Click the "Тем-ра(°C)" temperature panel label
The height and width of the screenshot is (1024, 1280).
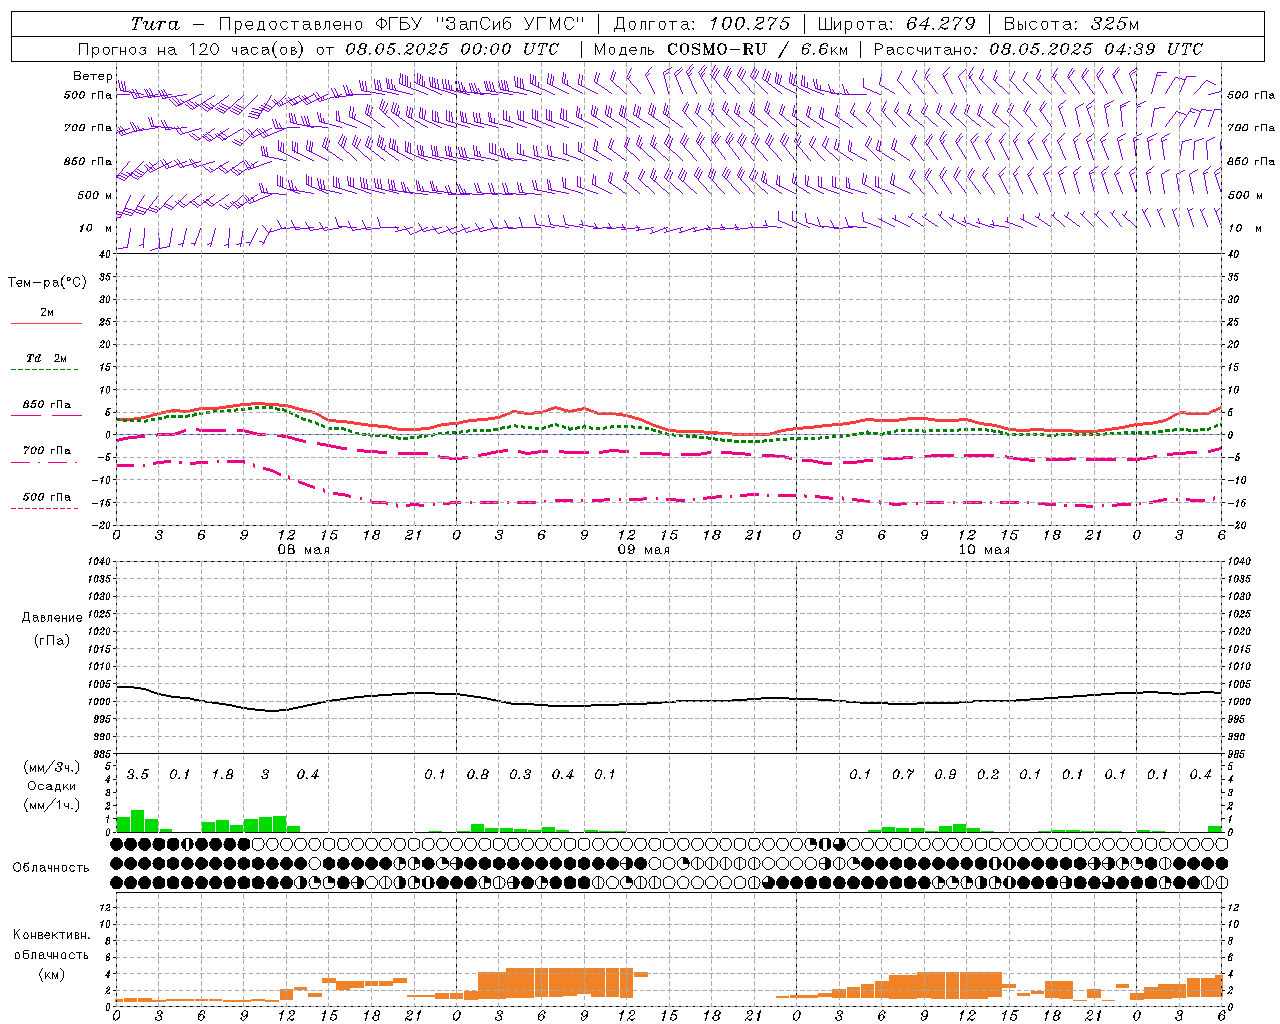[47, 283]
